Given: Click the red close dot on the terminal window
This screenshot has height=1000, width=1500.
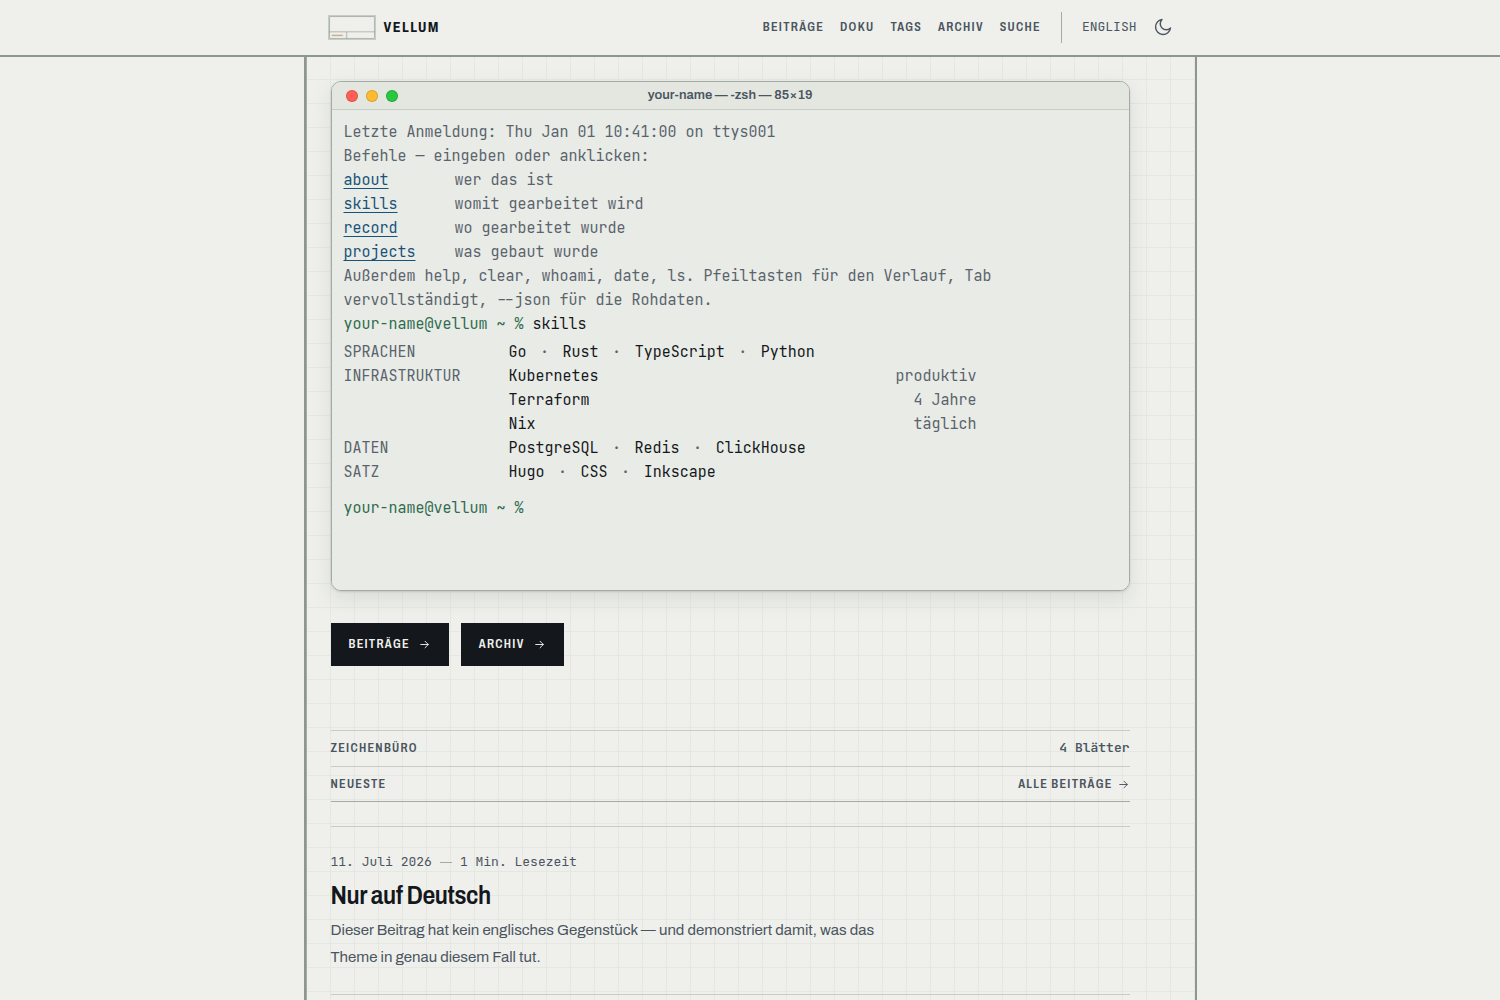Looking at the screenshot, I should pyautogui.click(x=352, y=96).
